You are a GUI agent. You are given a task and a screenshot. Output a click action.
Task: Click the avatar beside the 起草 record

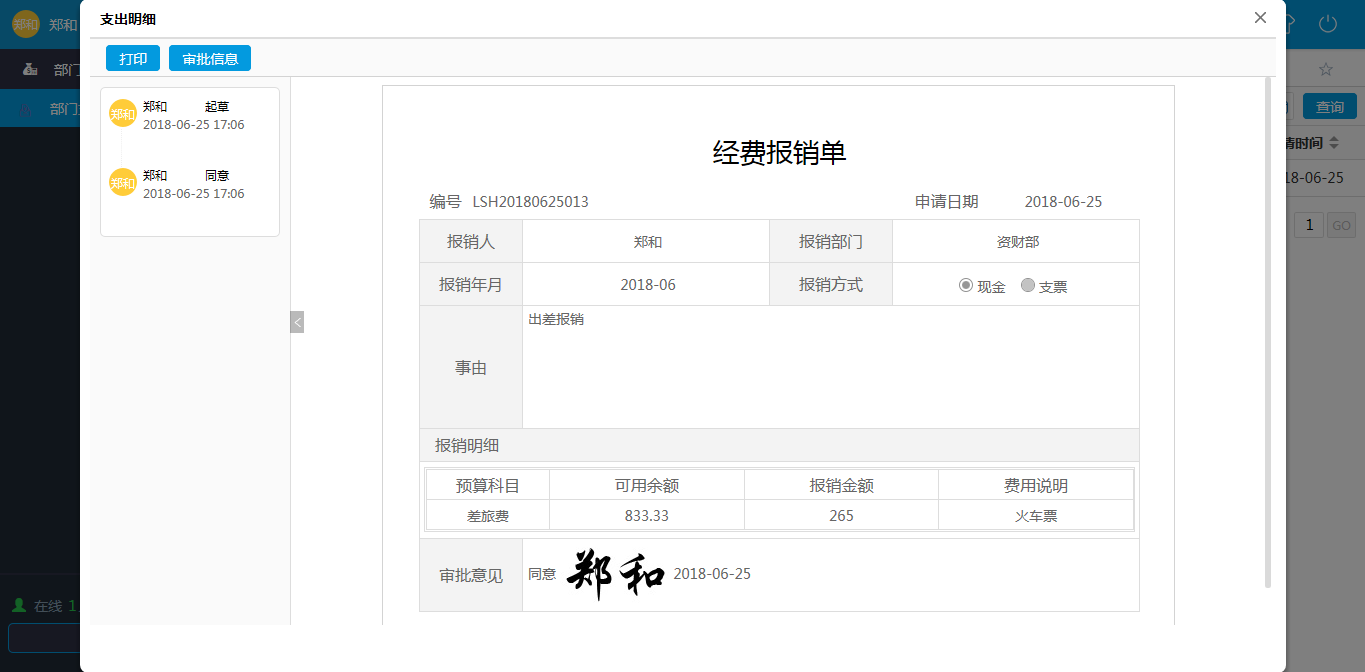coord(122,114)
